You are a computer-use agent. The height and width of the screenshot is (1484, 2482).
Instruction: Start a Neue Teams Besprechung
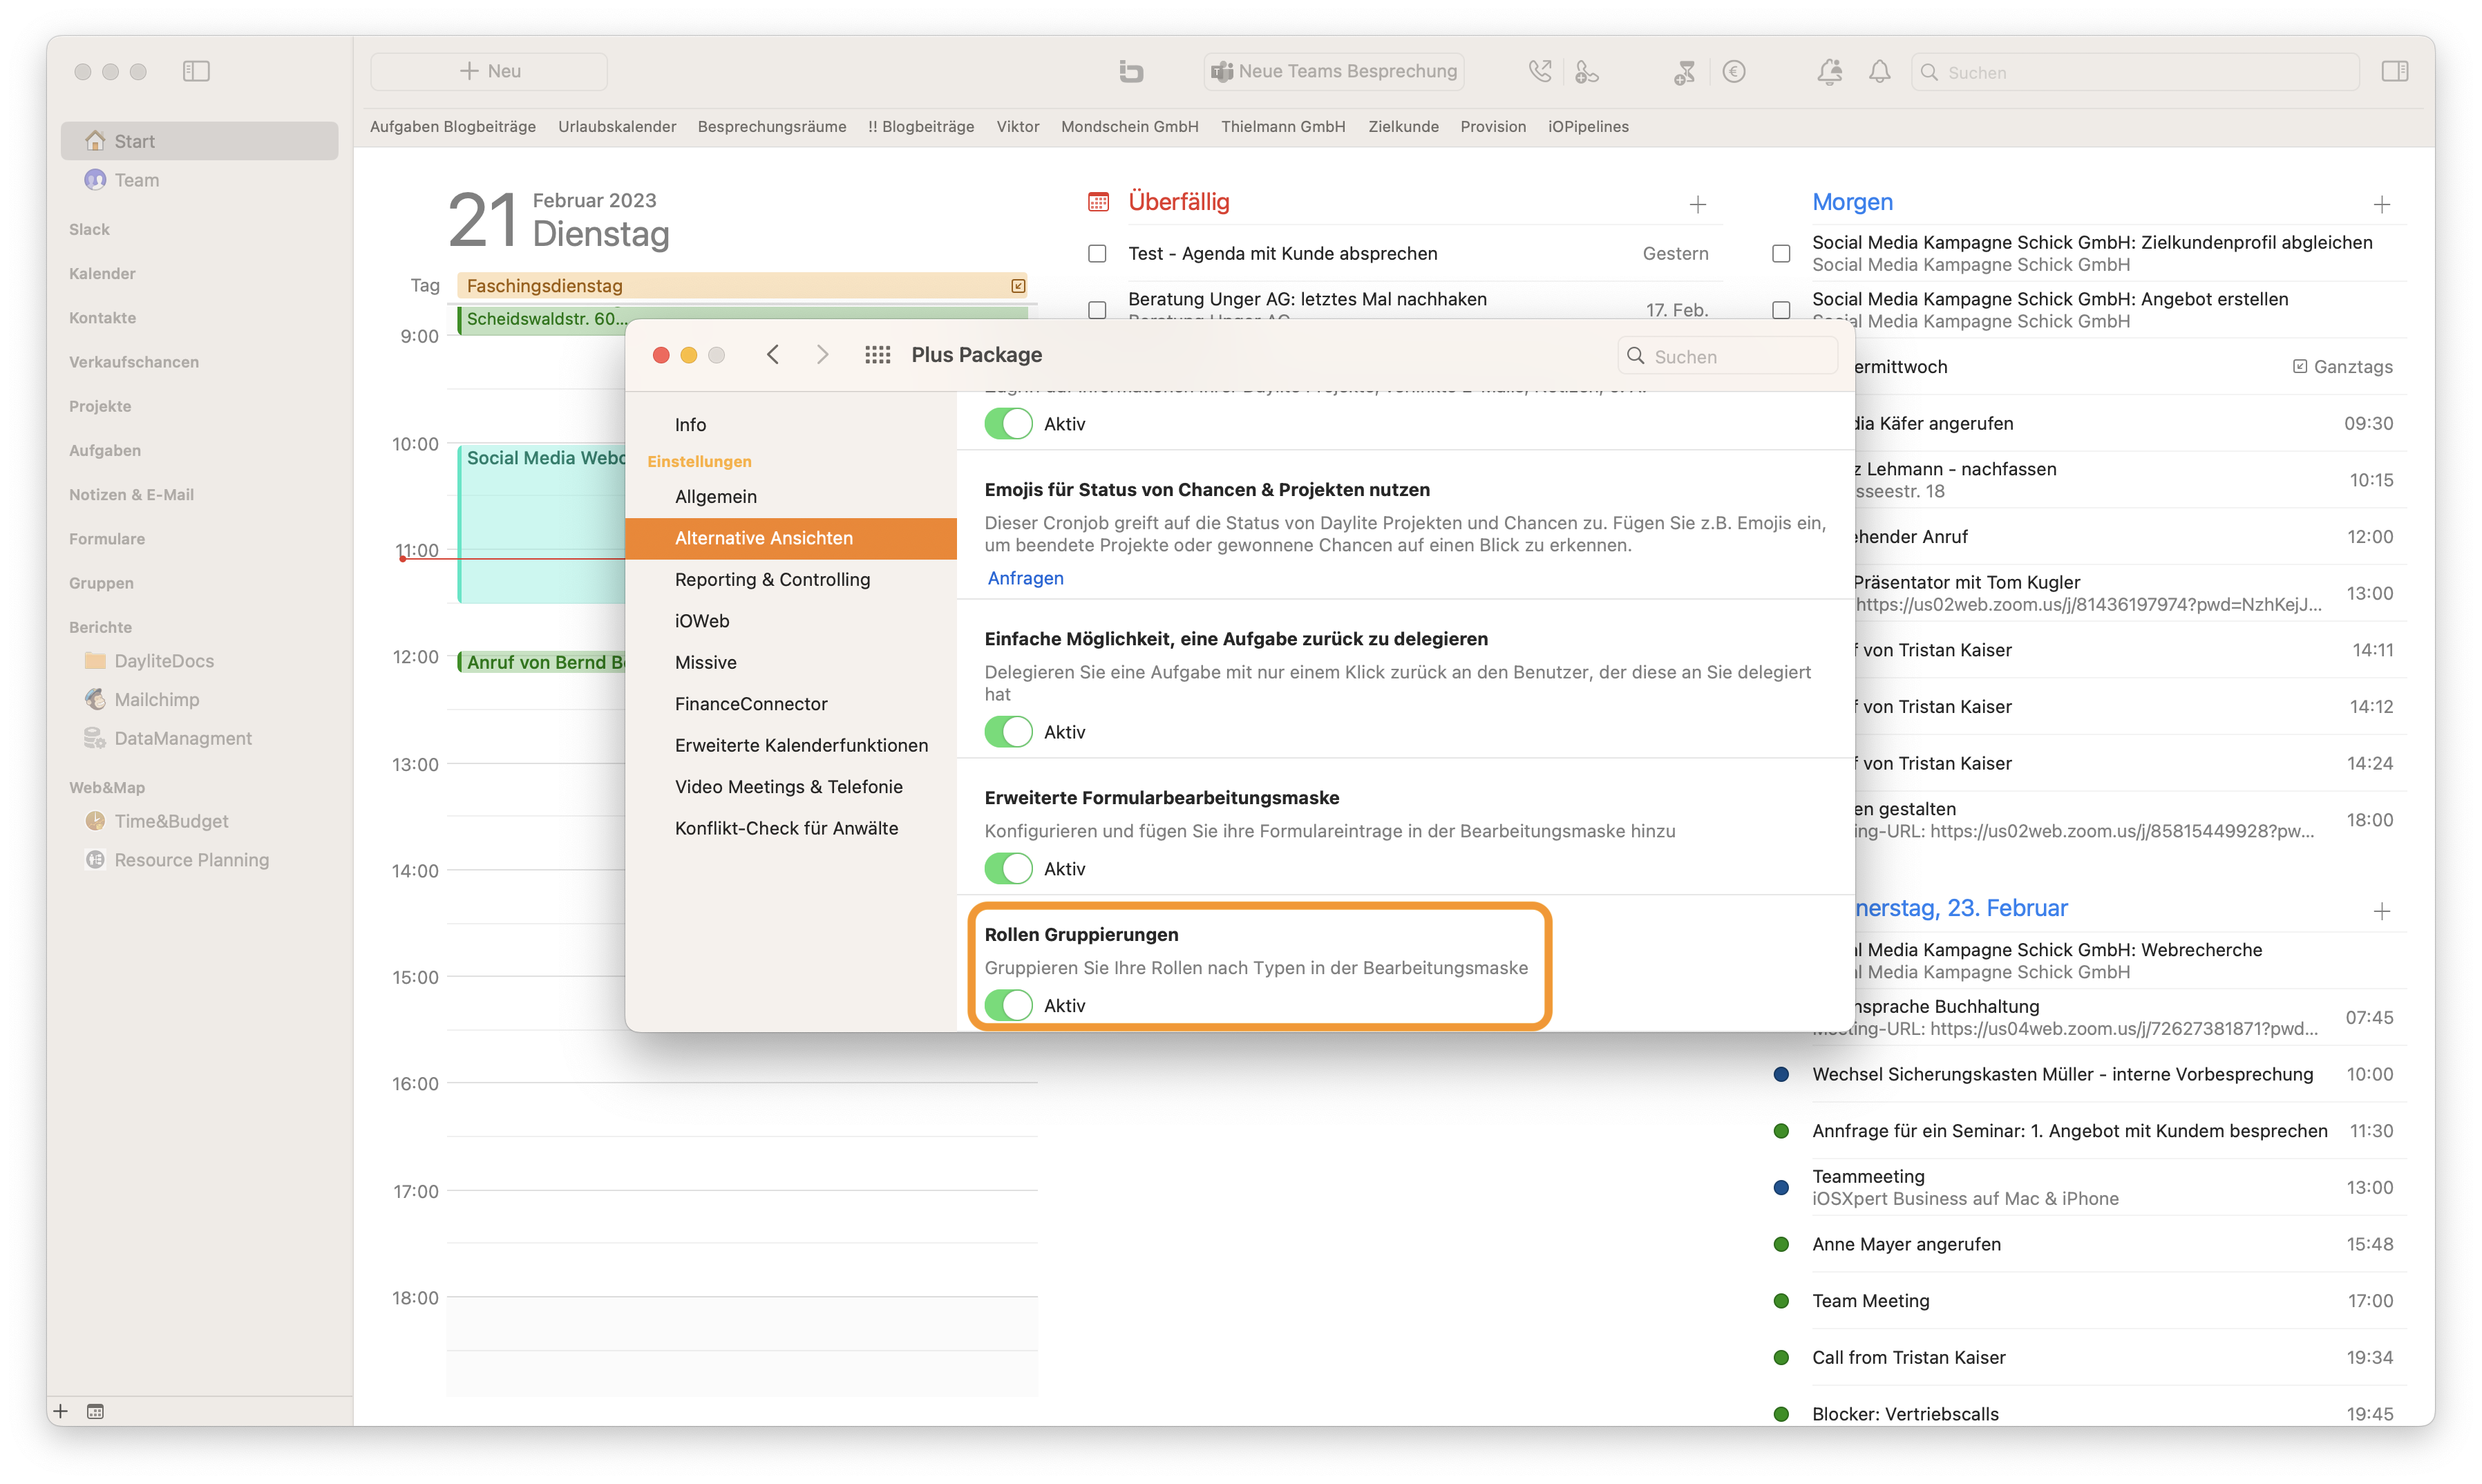pos(1334,71)
